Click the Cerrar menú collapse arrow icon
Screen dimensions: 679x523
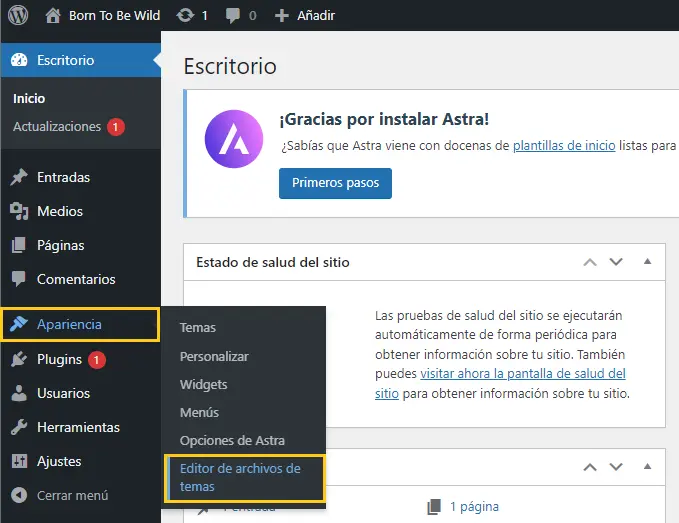[x=19, y=495]
